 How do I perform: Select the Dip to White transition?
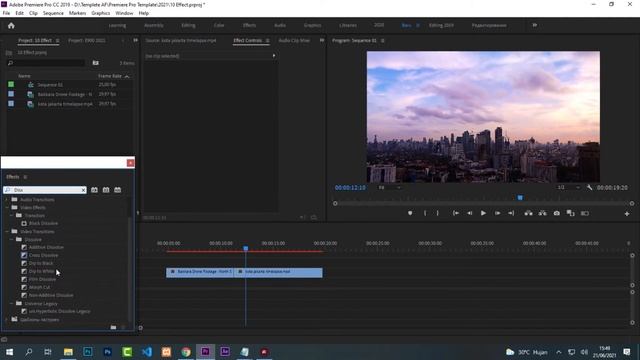(42, 271)
